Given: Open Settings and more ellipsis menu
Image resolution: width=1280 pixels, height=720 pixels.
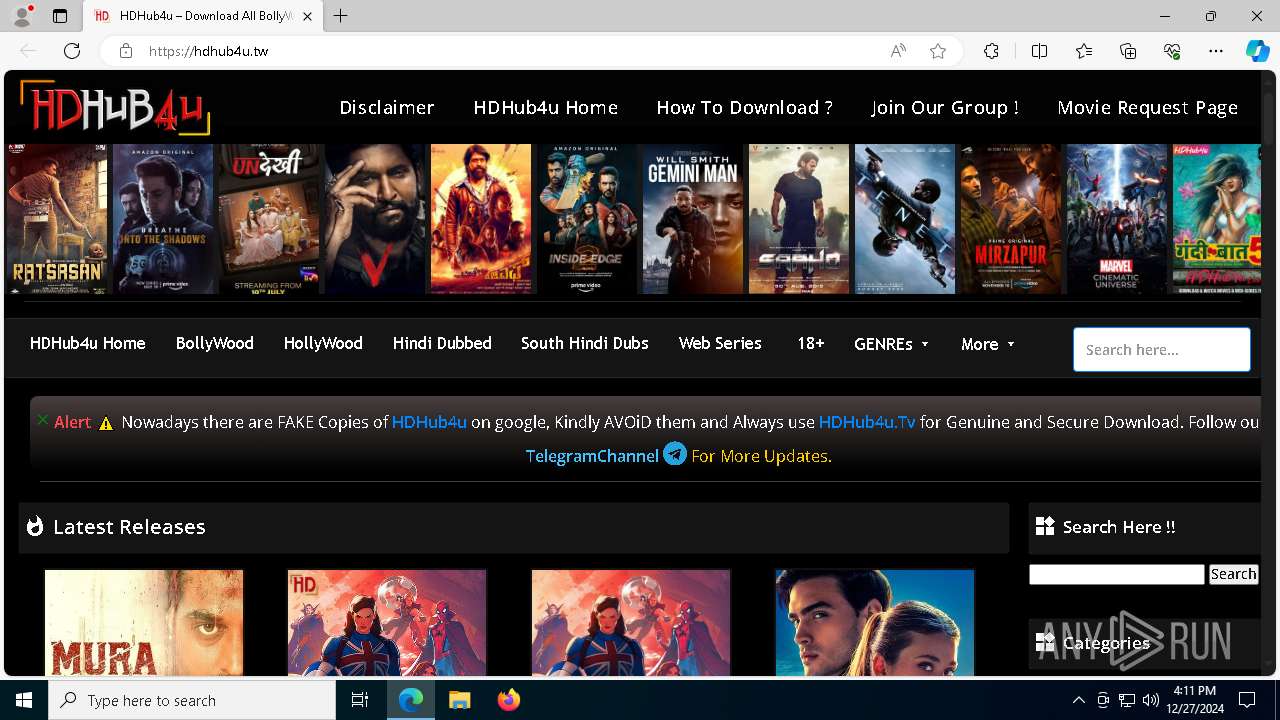Looking at the screenshot, I should 1216,51.
